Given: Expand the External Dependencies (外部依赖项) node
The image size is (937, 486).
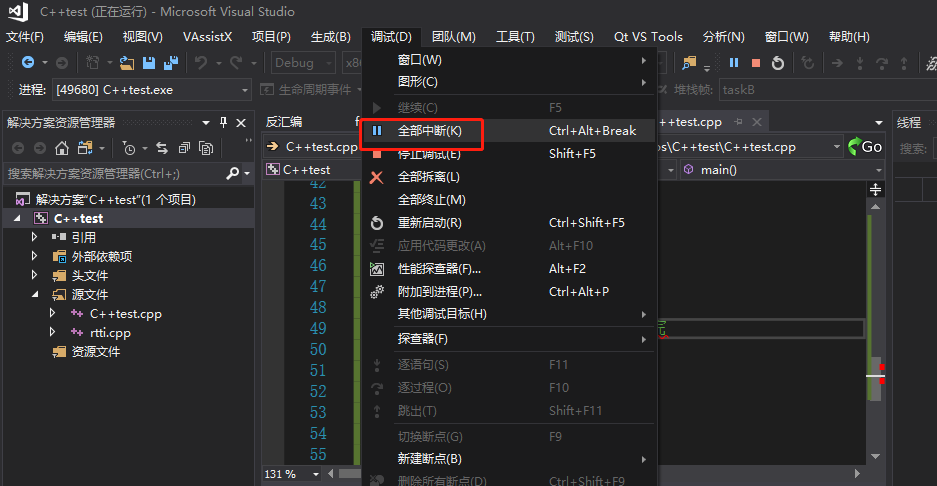Looking at the screenshot, I should (x=35, y=256).
